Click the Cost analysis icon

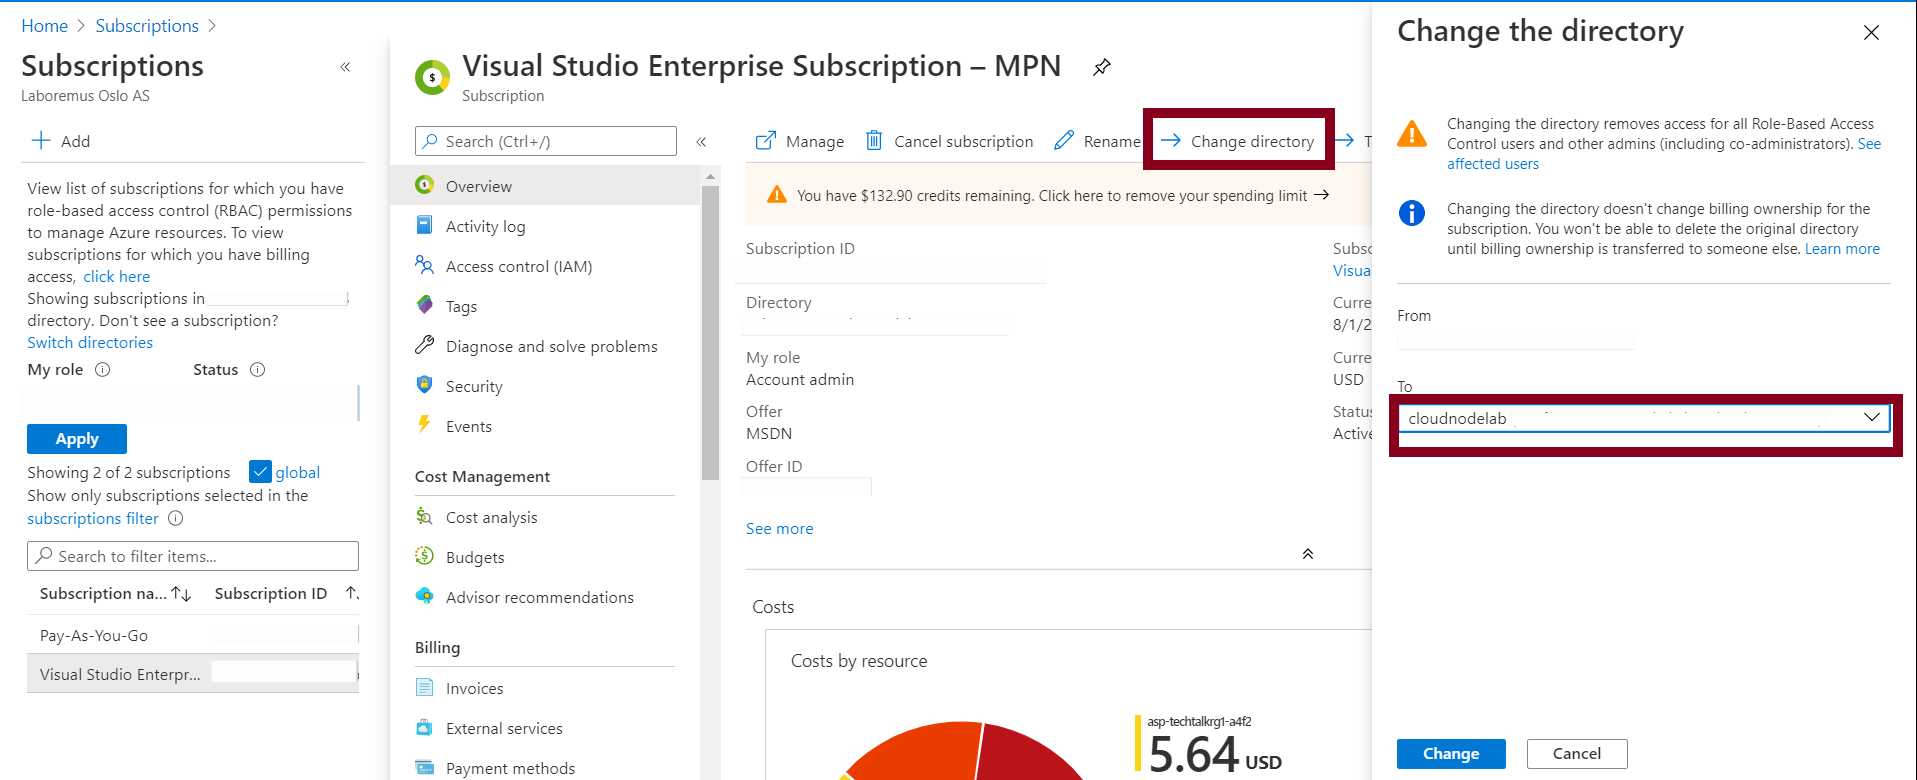pos(424,516)
